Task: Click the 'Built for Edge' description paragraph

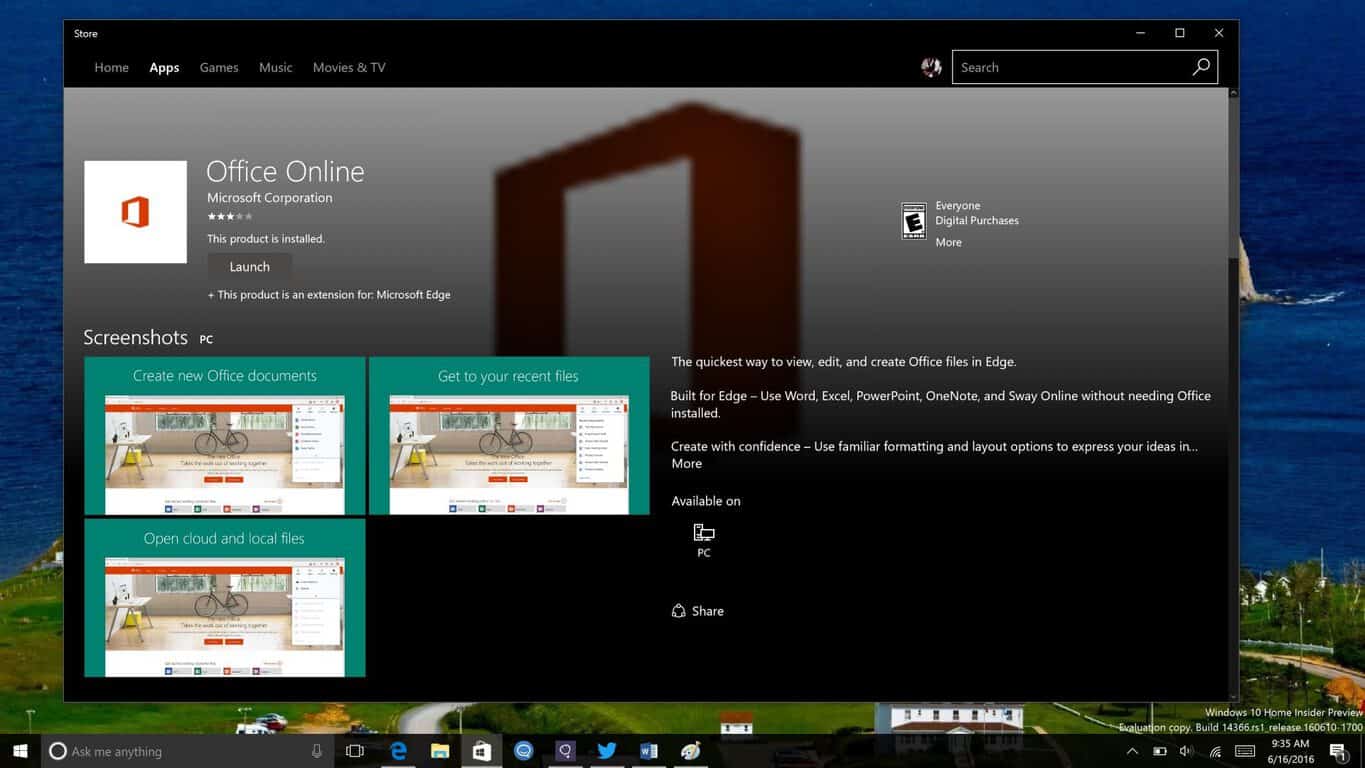Action: coord(941,404)
